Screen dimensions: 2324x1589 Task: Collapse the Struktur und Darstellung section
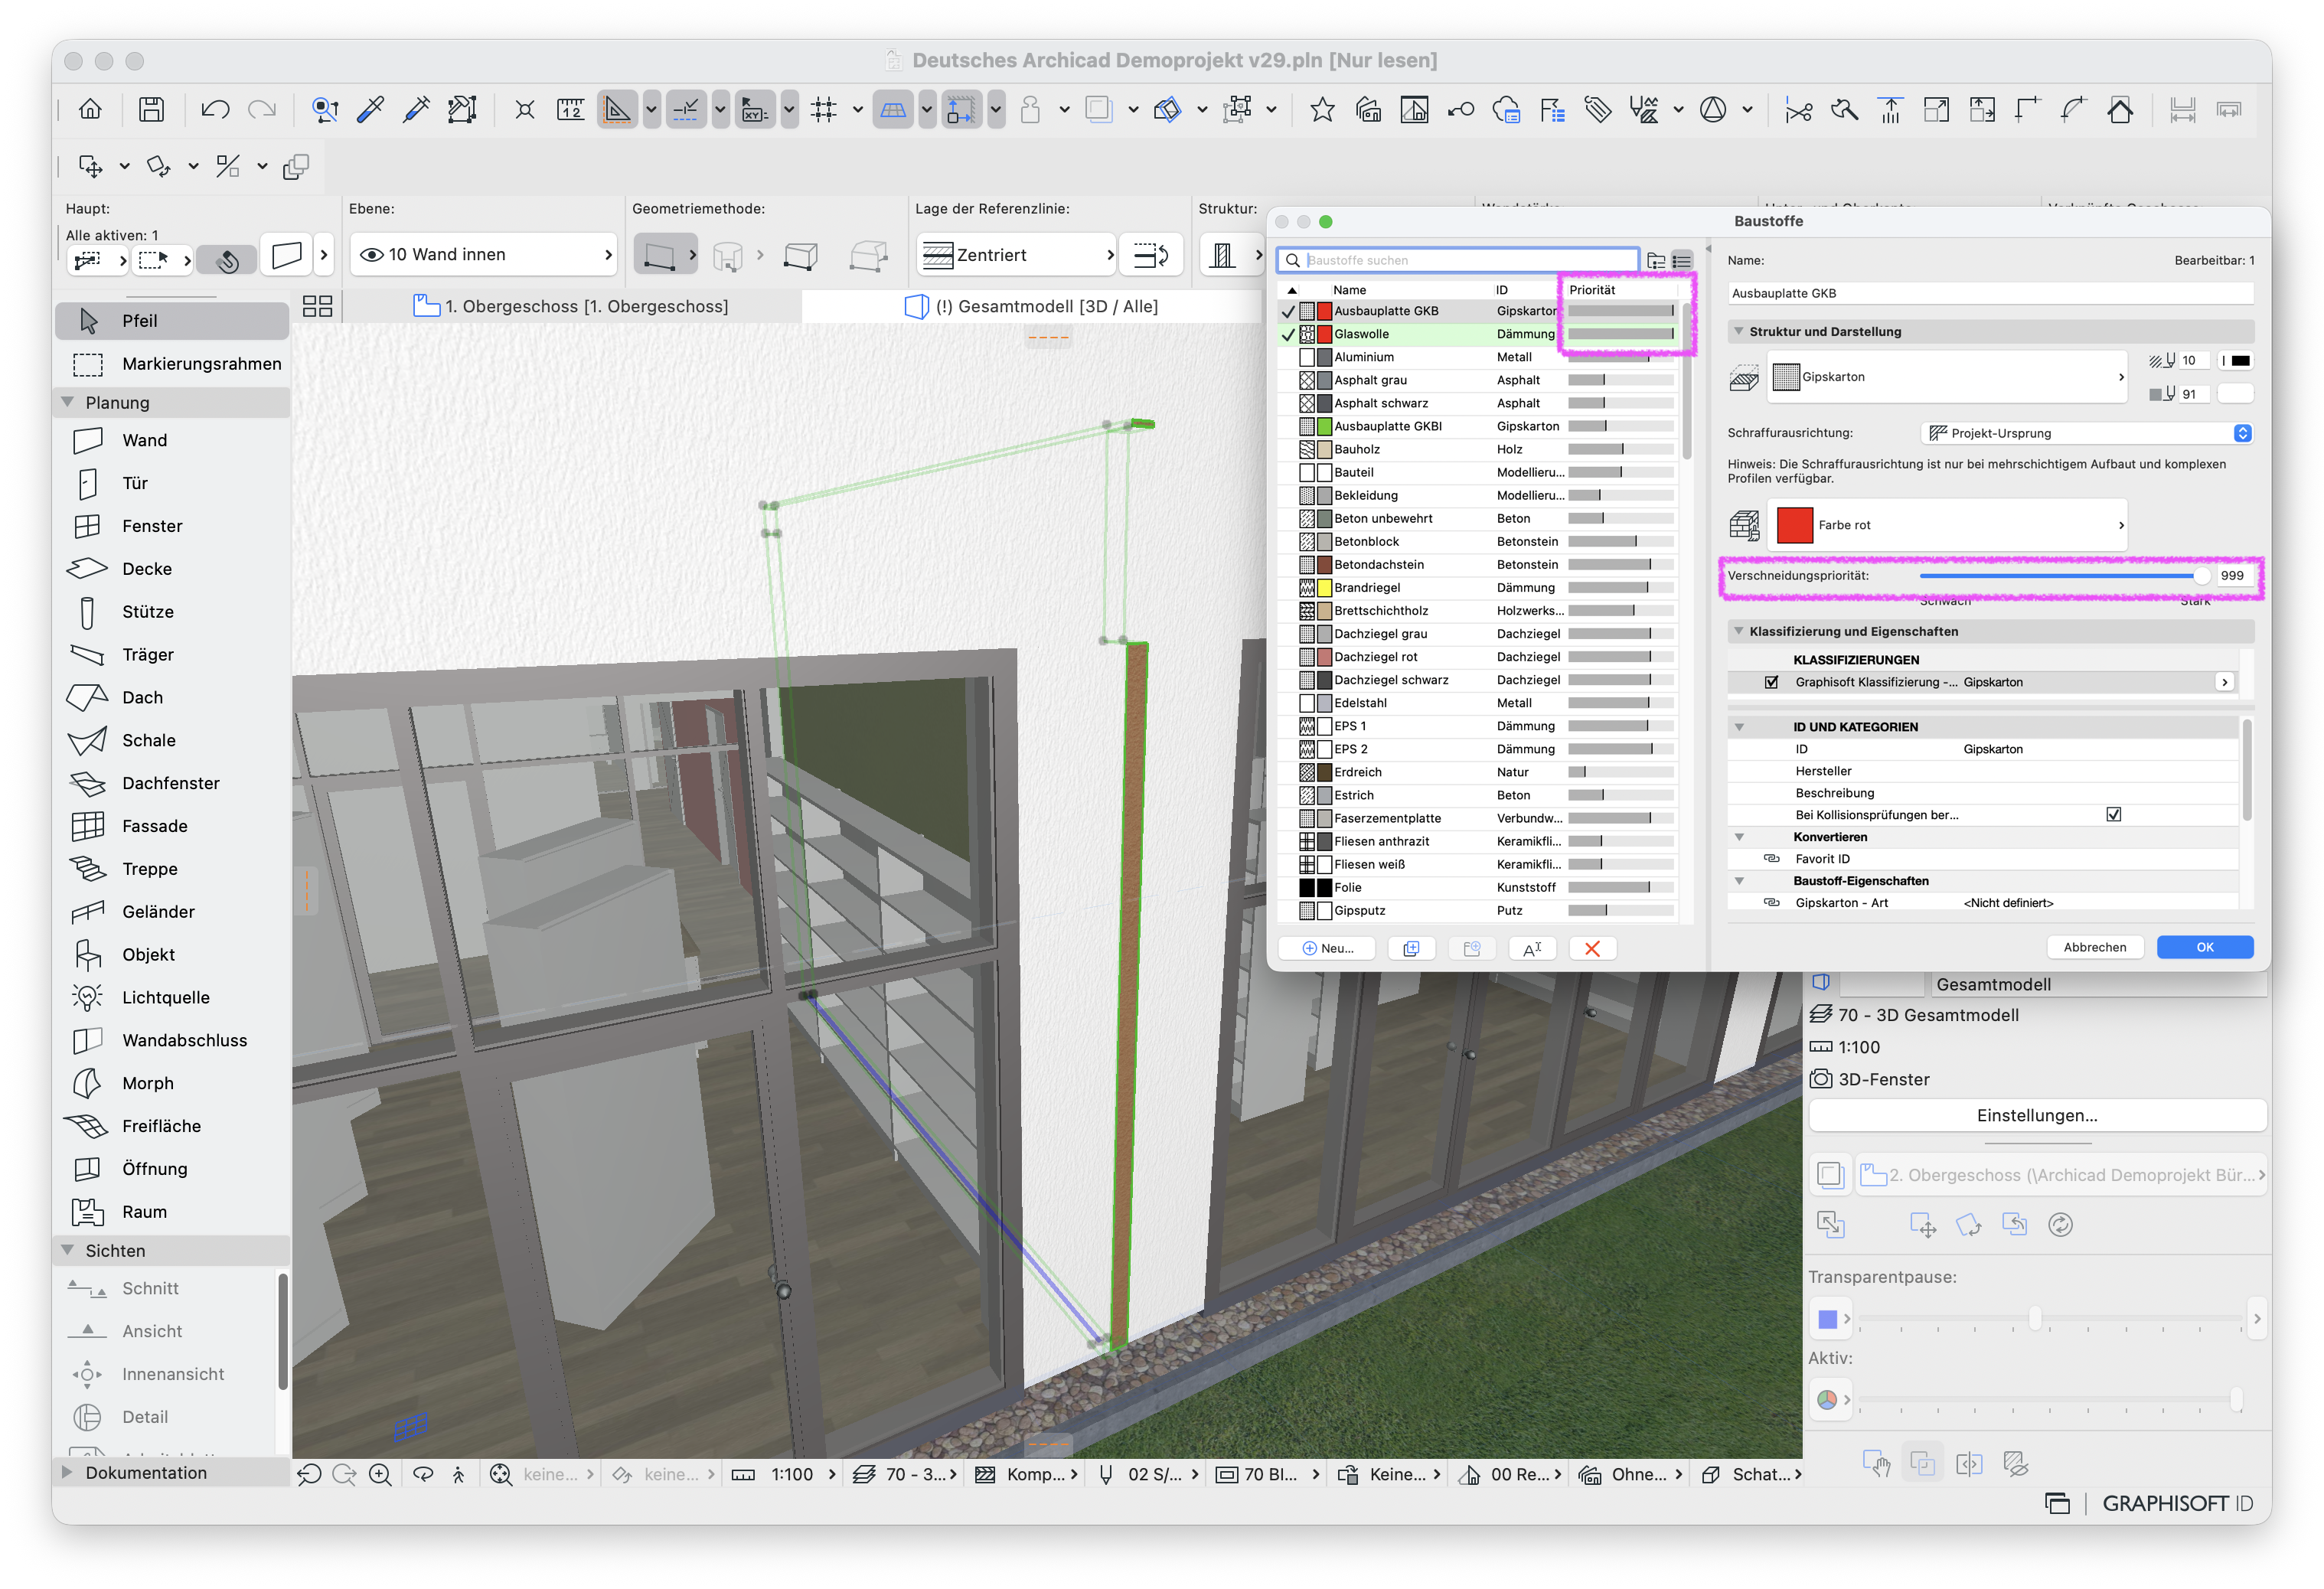point(1739,331)
